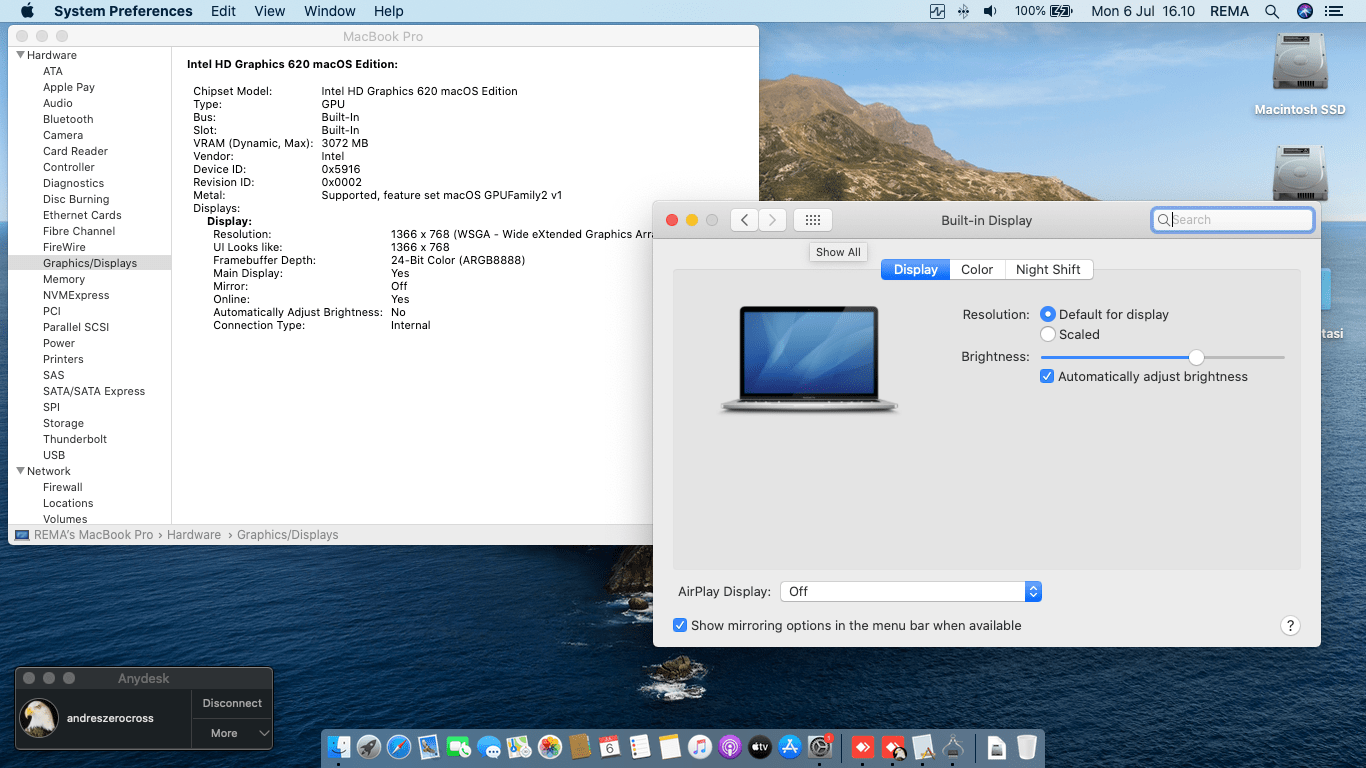This screenshot has width=1366, height=768.
Task: Click "REMA's MacBook Pro" in the path bar
Action: (x=94, y=535)
